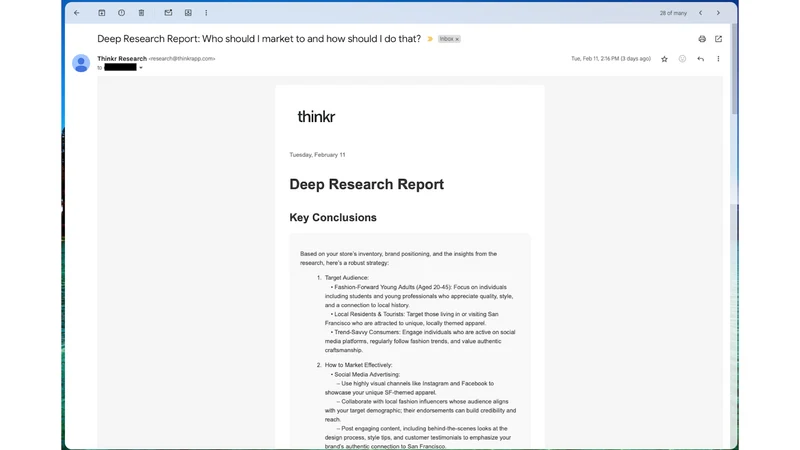Screen dimensions: 800x450
Task: Click the 'Tuesday, February 11' date line
Action: click(x=317, y=155)
